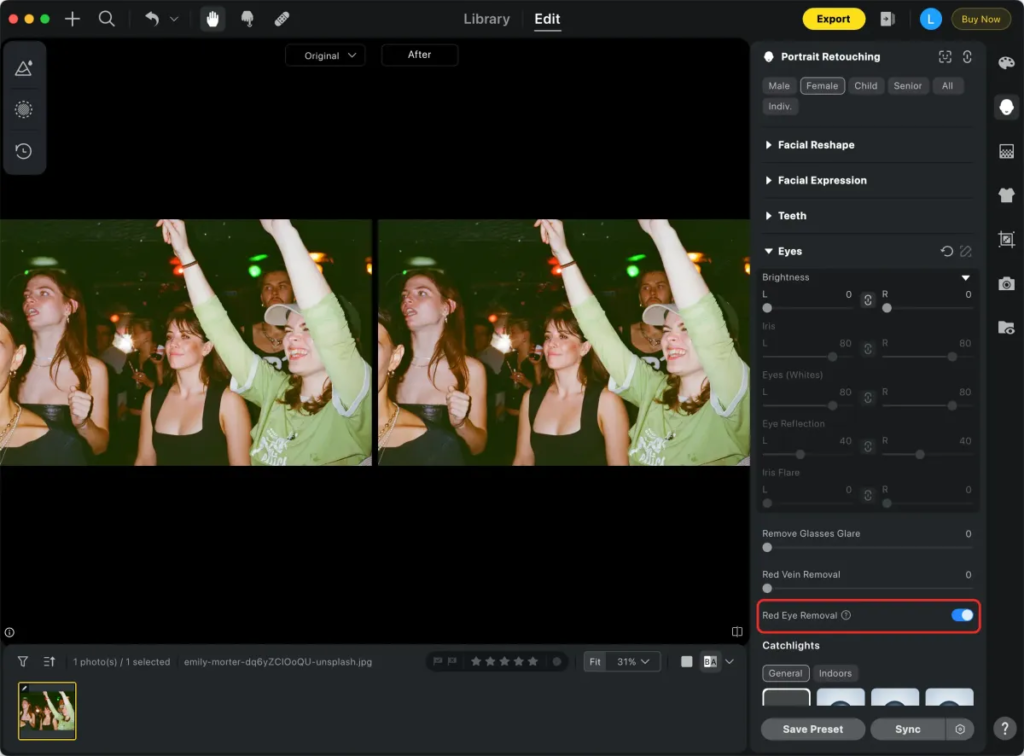
Task: Click the Remove Glasses Glare slider handle
Action: coord(768,547)
